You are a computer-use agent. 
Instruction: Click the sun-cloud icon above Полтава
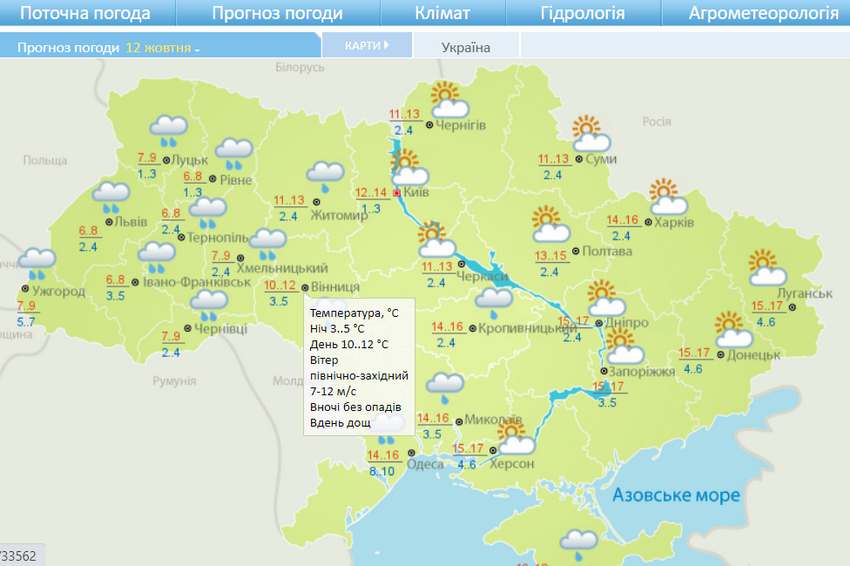550,225
